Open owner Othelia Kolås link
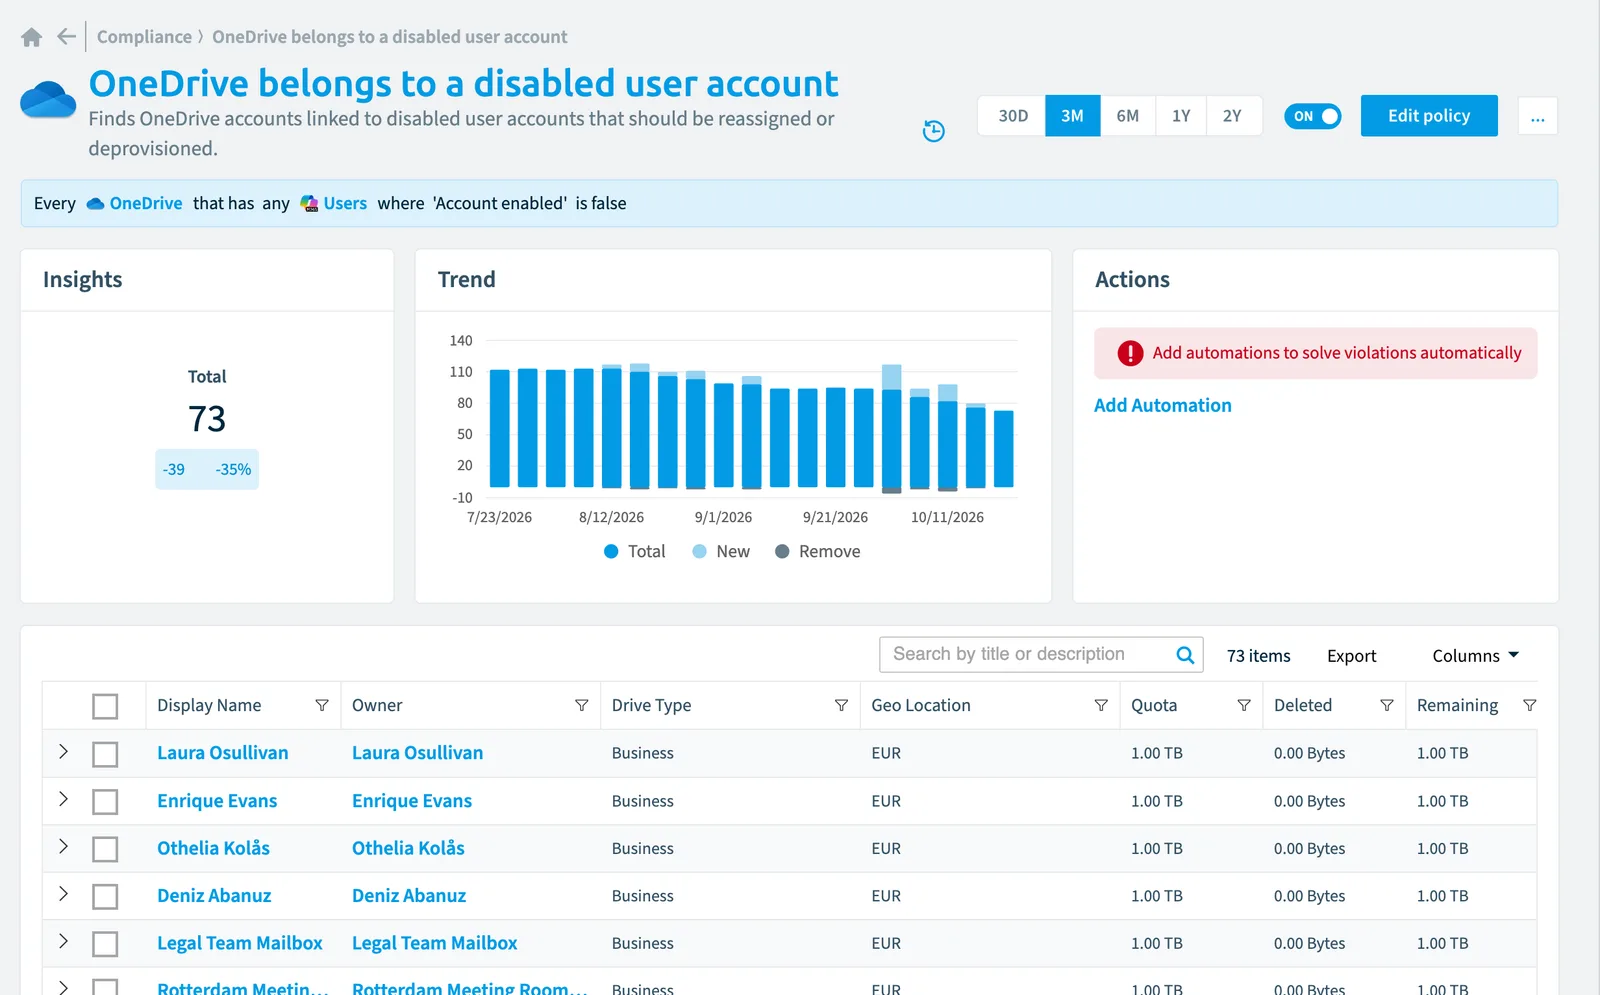 tap(408, 848)
